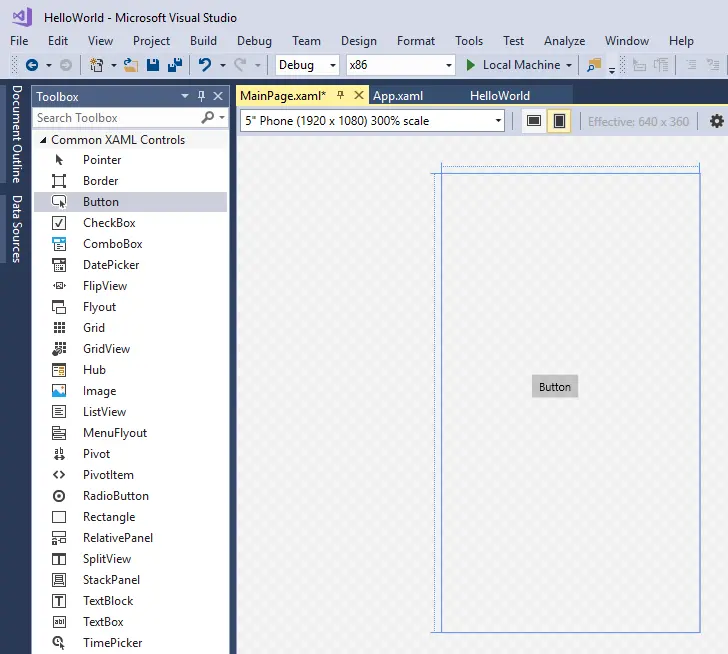Select the TextBlock control in Toolbox
The height and width of the screenshot is (654, 728).
(x=130, y=601)
